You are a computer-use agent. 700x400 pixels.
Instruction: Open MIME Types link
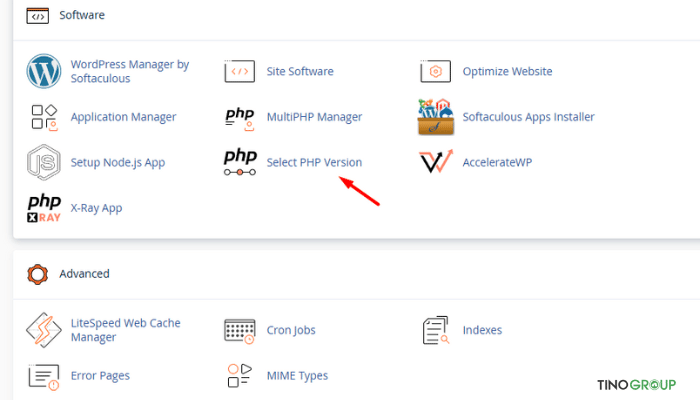(x=297, y=376)
